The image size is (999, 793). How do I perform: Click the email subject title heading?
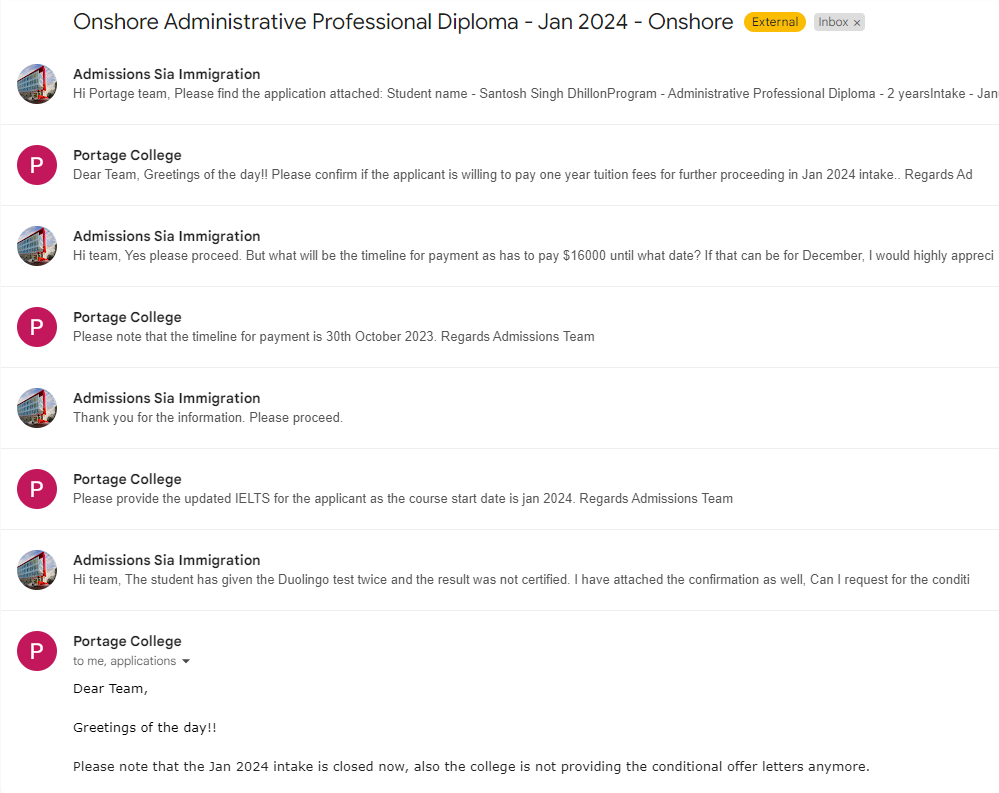coord(403,22)
